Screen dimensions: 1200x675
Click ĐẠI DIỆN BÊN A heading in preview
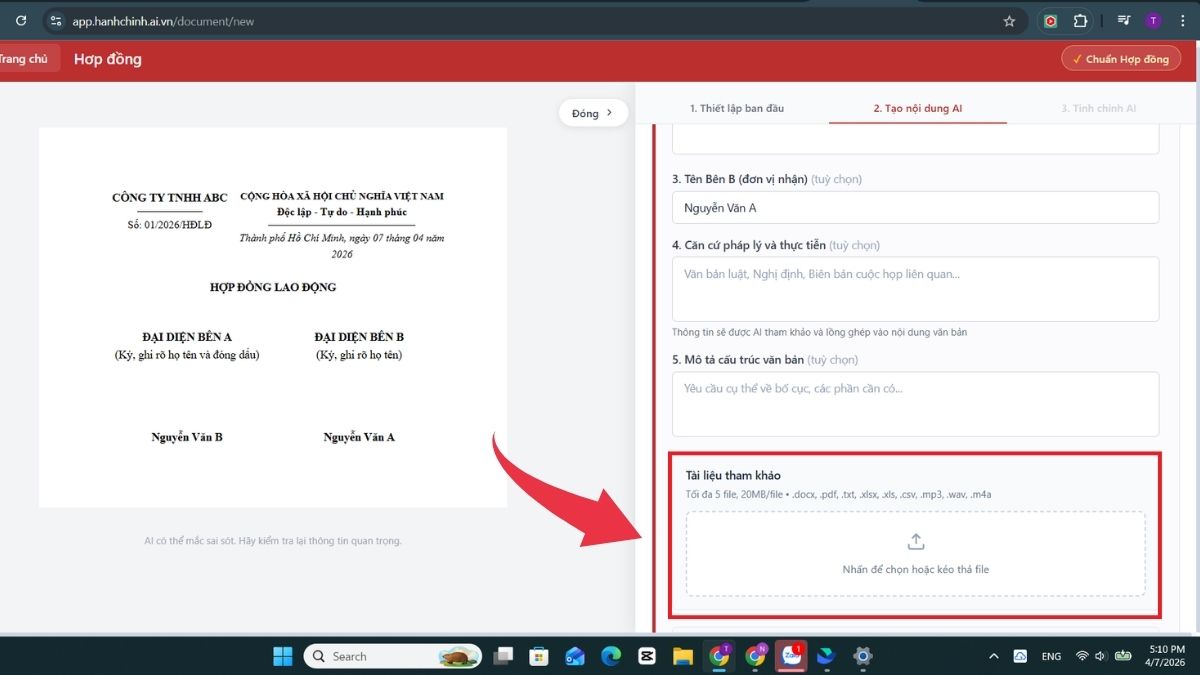187,337
